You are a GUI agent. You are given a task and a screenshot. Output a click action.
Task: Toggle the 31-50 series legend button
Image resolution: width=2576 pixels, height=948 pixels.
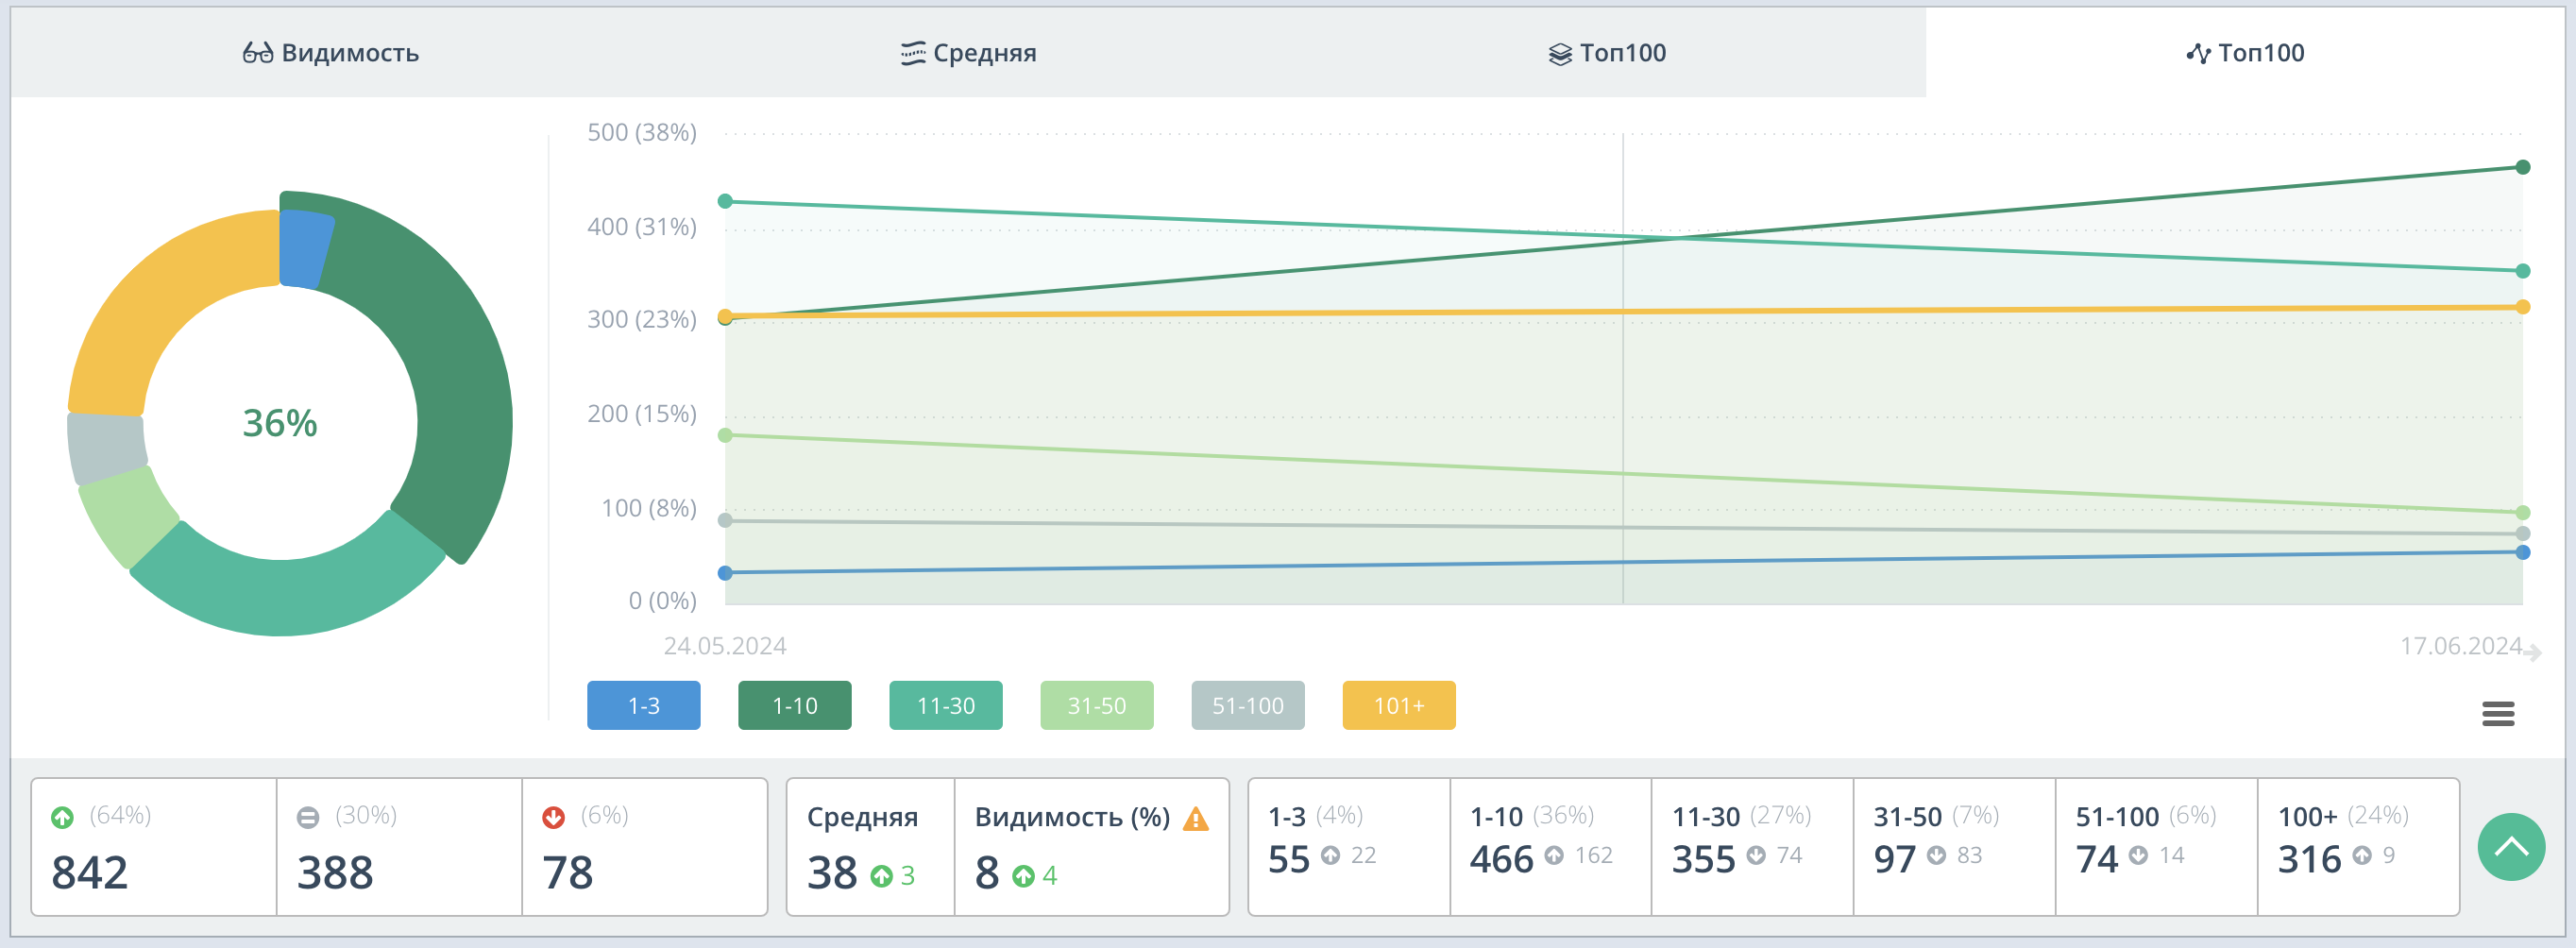tap(1096, 705)
